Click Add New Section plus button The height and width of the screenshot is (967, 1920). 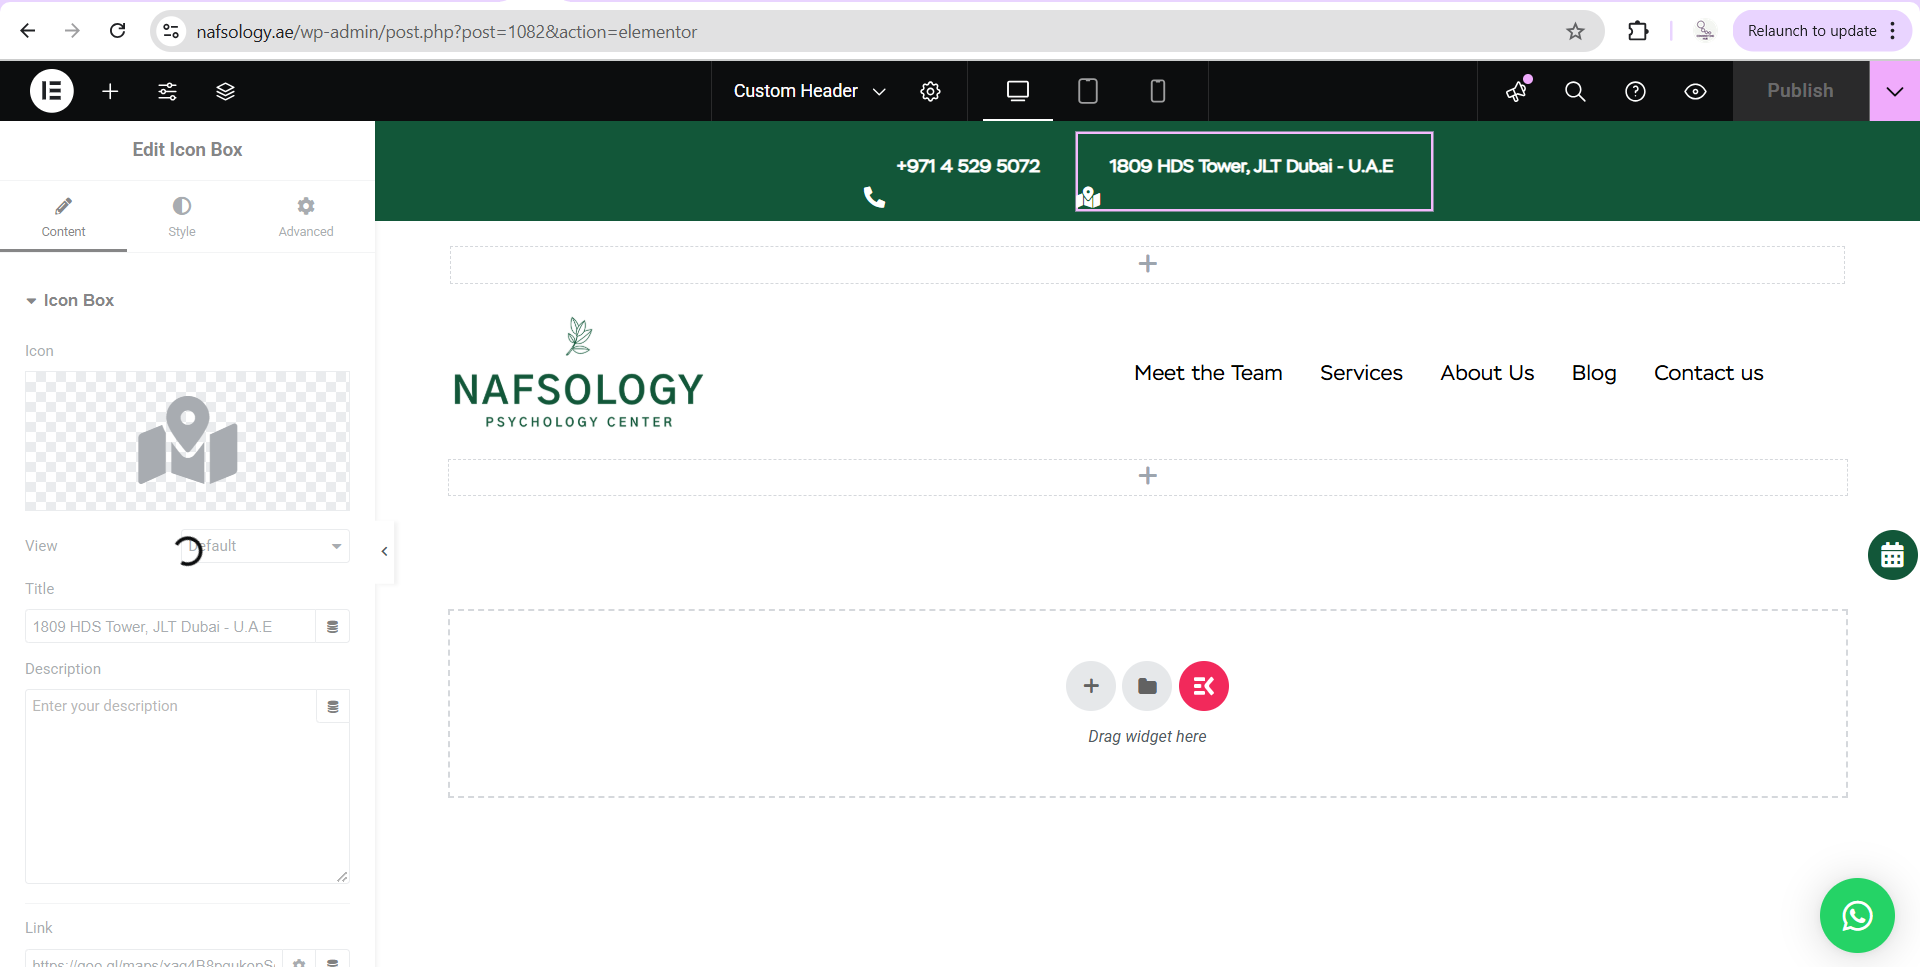(x=1091, y=686)
